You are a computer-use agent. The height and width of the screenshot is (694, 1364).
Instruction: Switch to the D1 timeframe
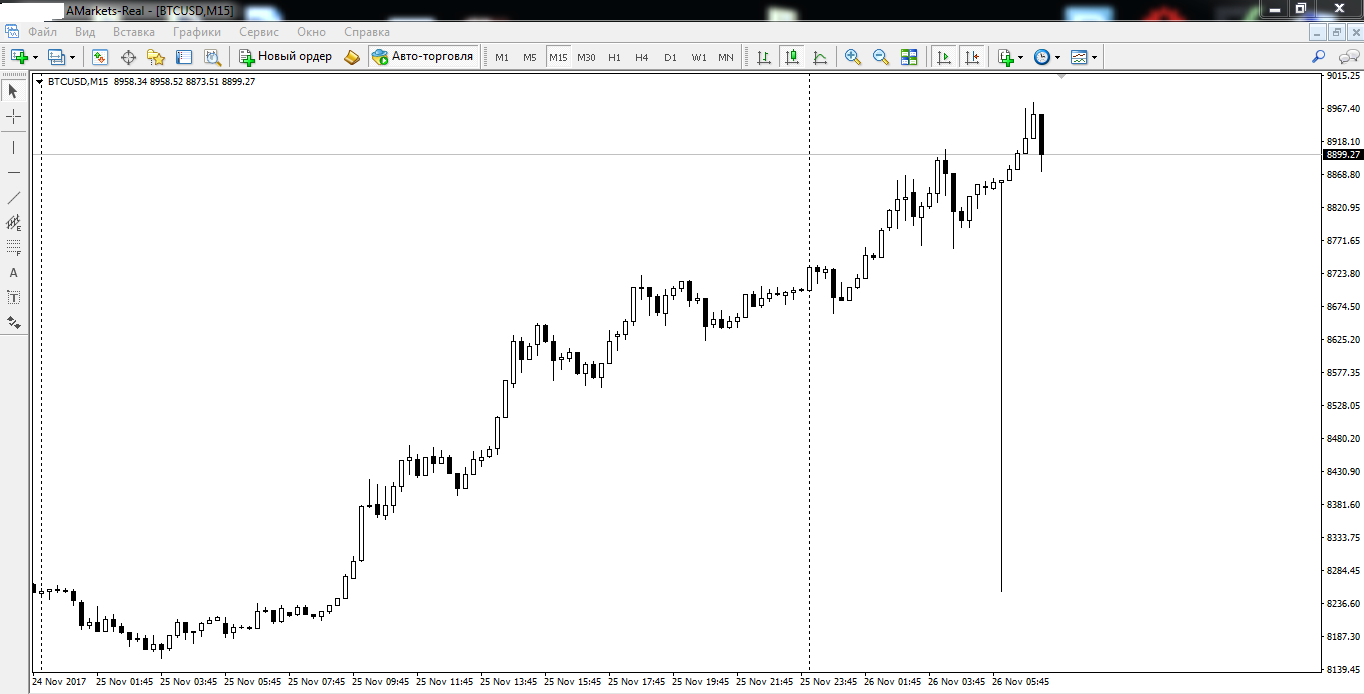click(670, 57)
